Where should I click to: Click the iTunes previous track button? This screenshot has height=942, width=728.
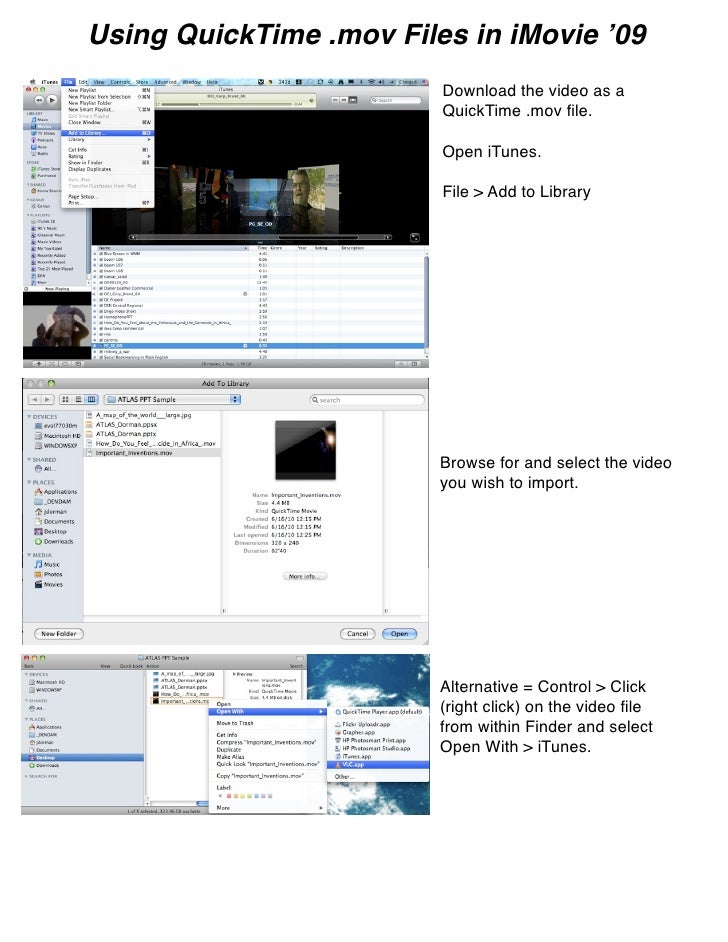coord(39,100)
